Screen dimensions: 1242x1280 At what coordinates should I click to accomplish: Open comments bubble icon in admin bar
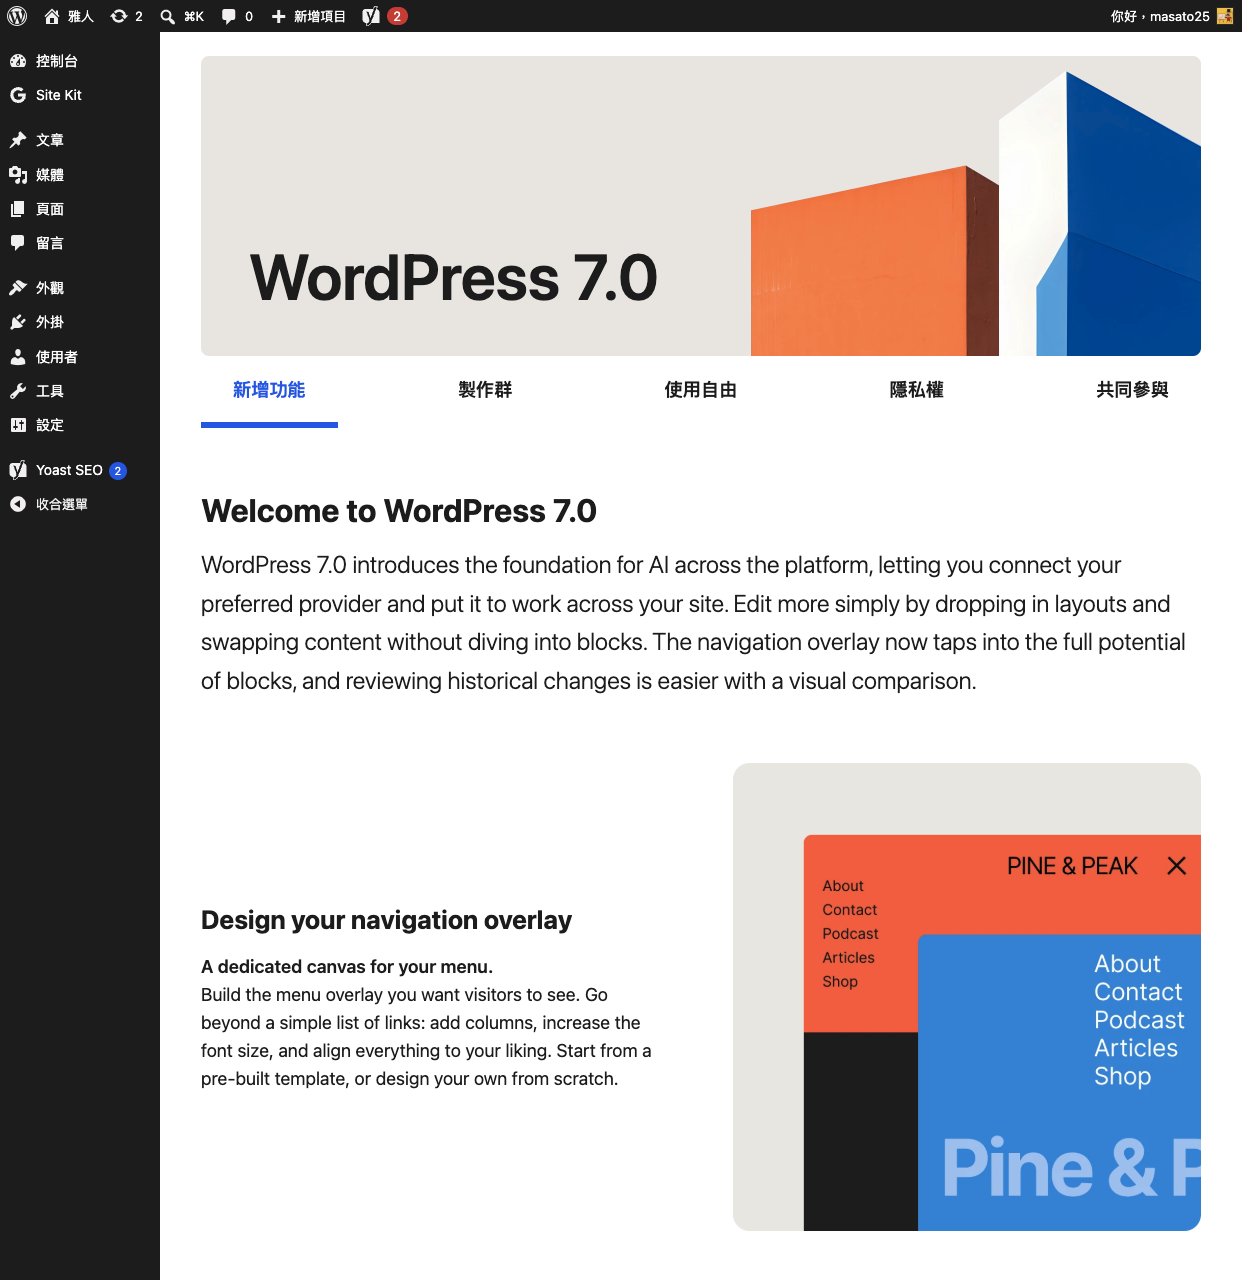[229, 16]
